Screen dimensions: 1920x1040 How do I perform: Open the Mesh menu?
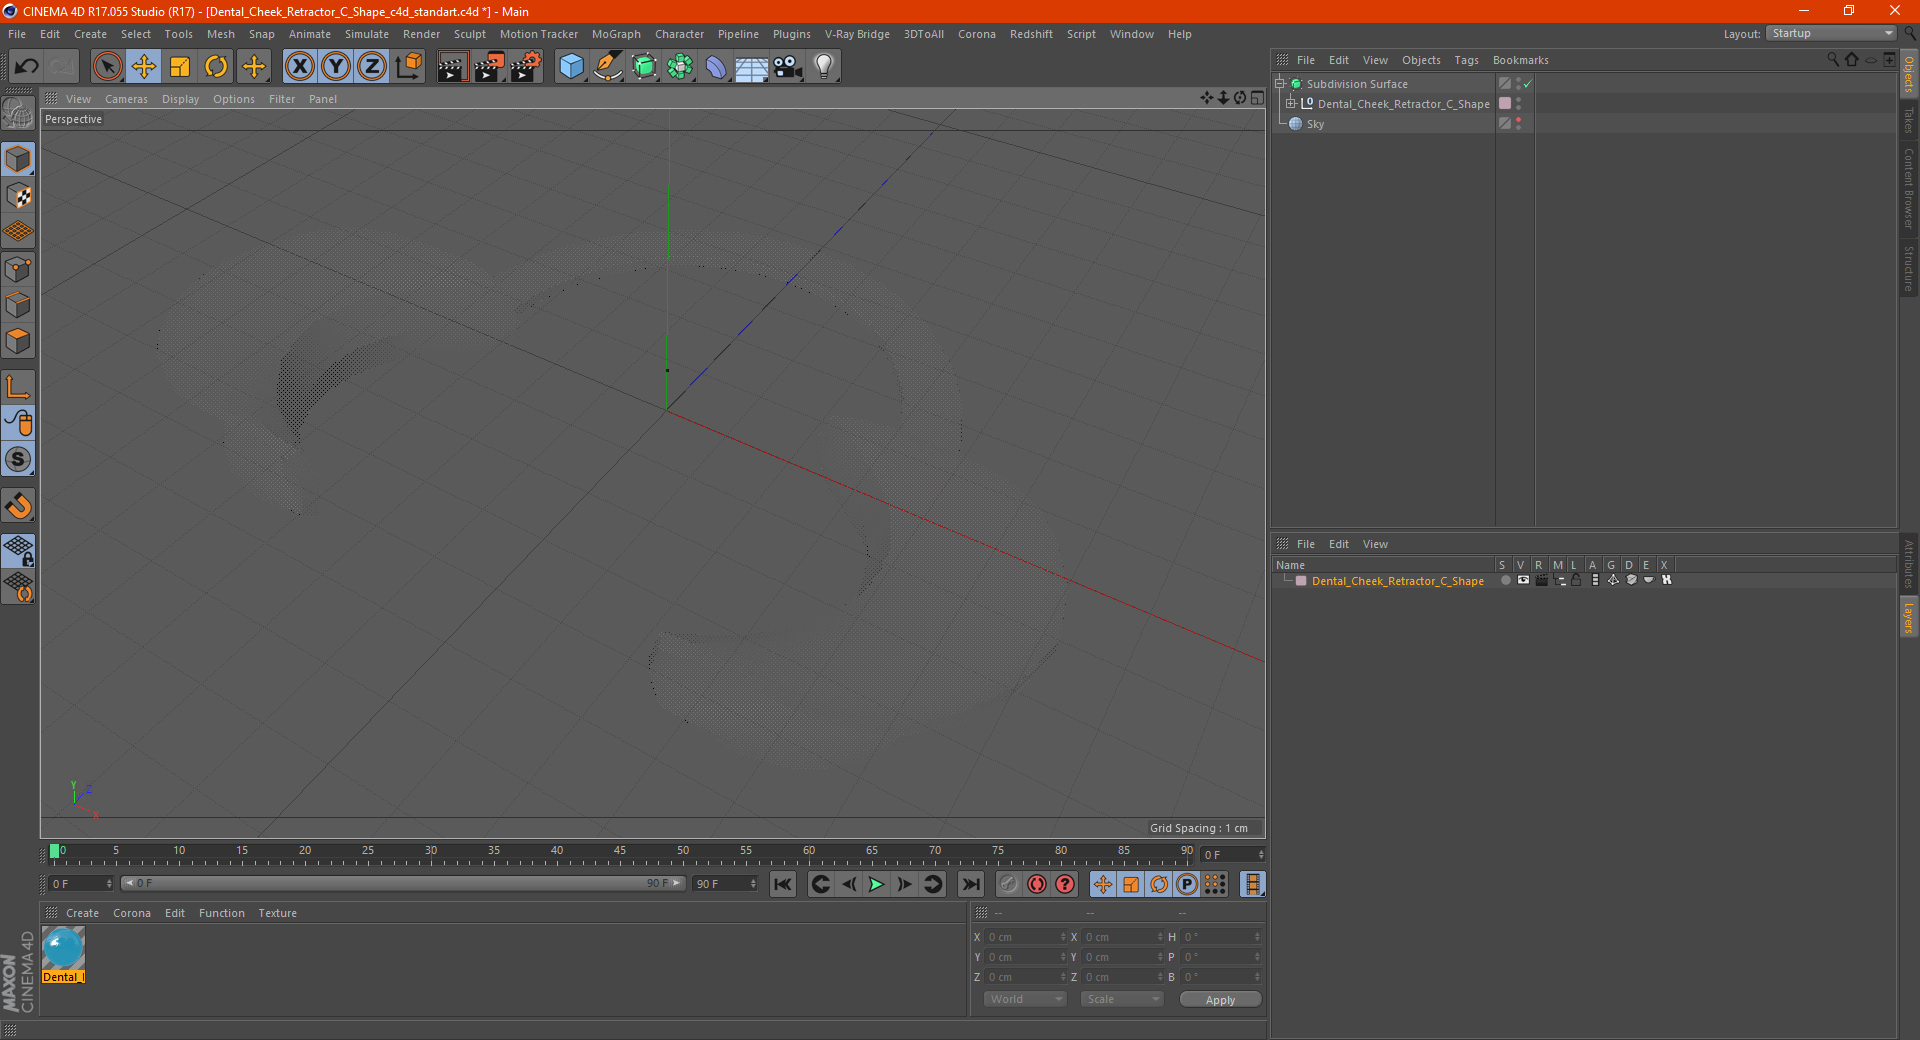221,34
